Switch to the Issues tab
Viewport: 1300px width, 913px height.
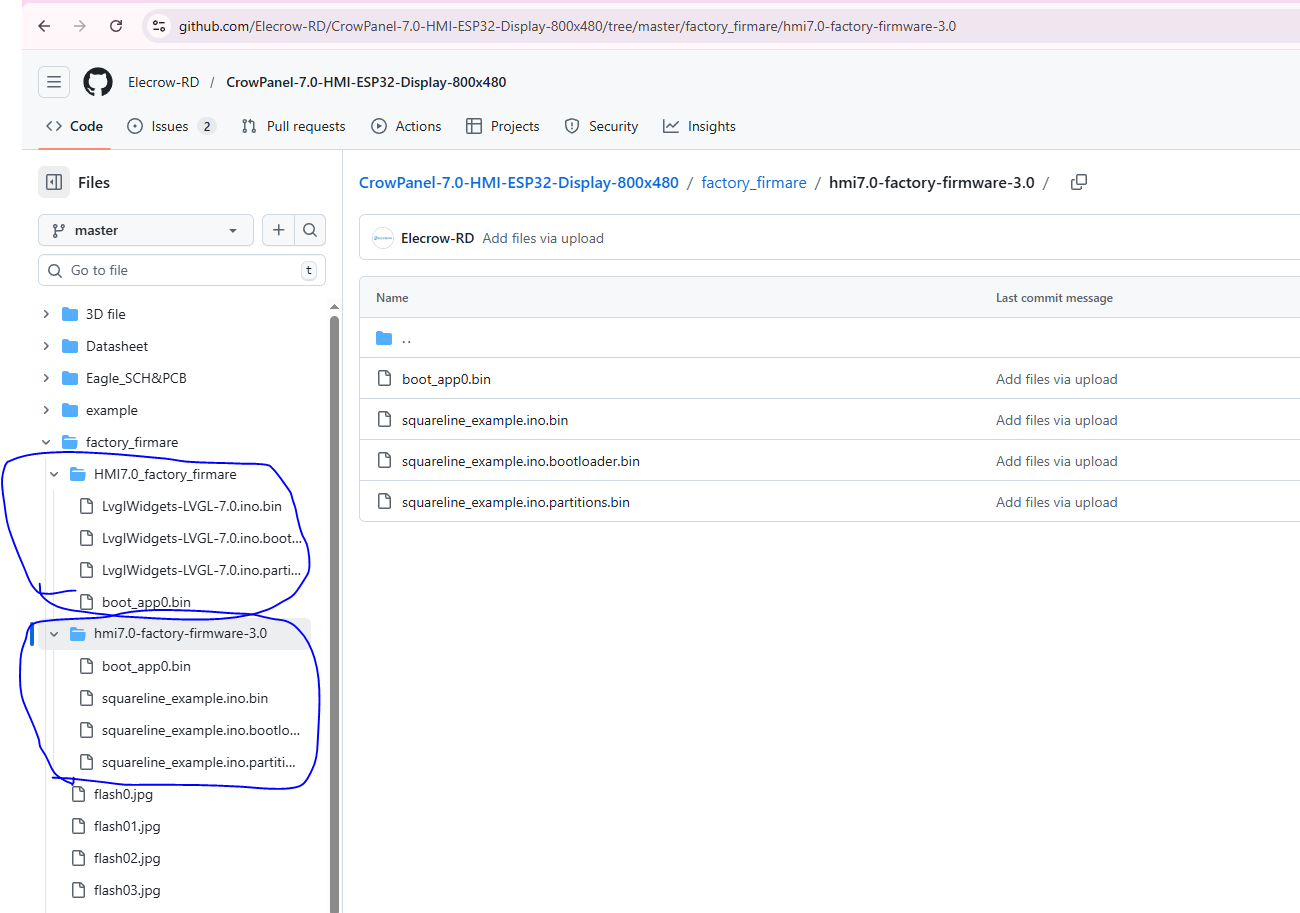click(x=170, y=126)
